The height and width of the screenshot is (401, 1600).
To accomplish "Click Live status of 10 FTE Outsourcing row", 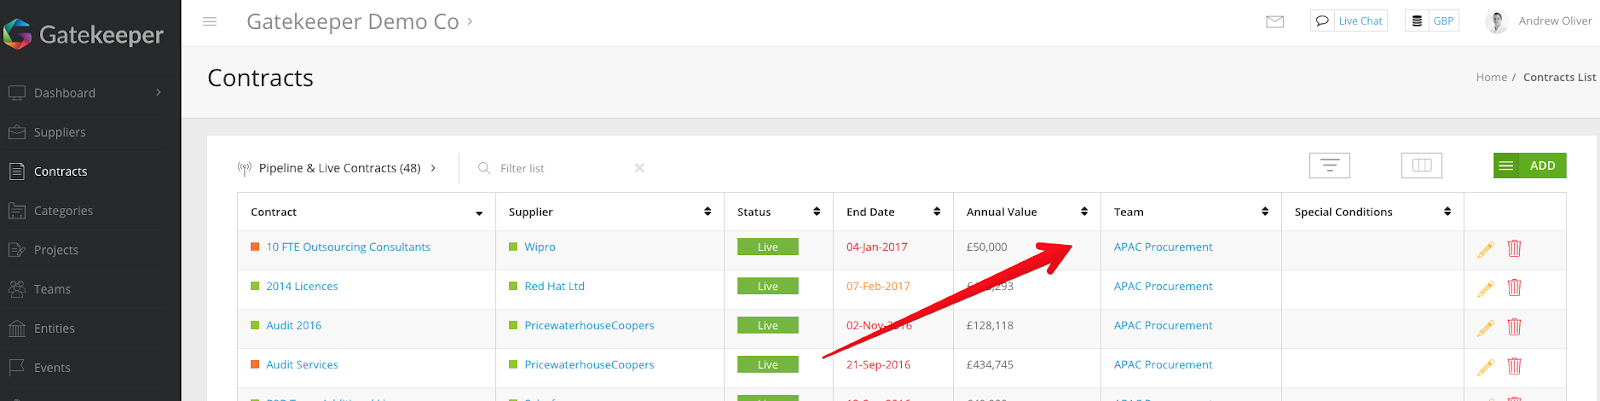I will [768, 247].
